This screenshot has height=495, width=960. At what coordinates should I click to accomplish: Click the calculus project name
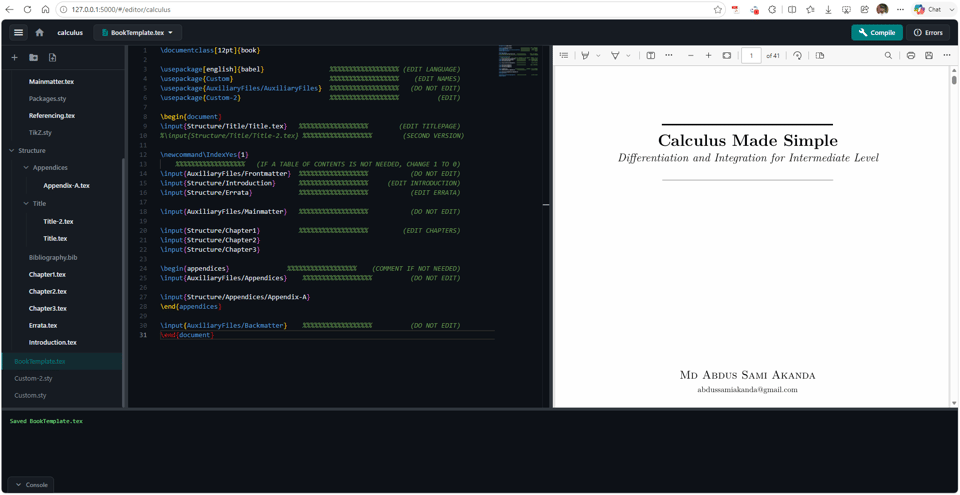pyautogui.click(x=70, y=32)
